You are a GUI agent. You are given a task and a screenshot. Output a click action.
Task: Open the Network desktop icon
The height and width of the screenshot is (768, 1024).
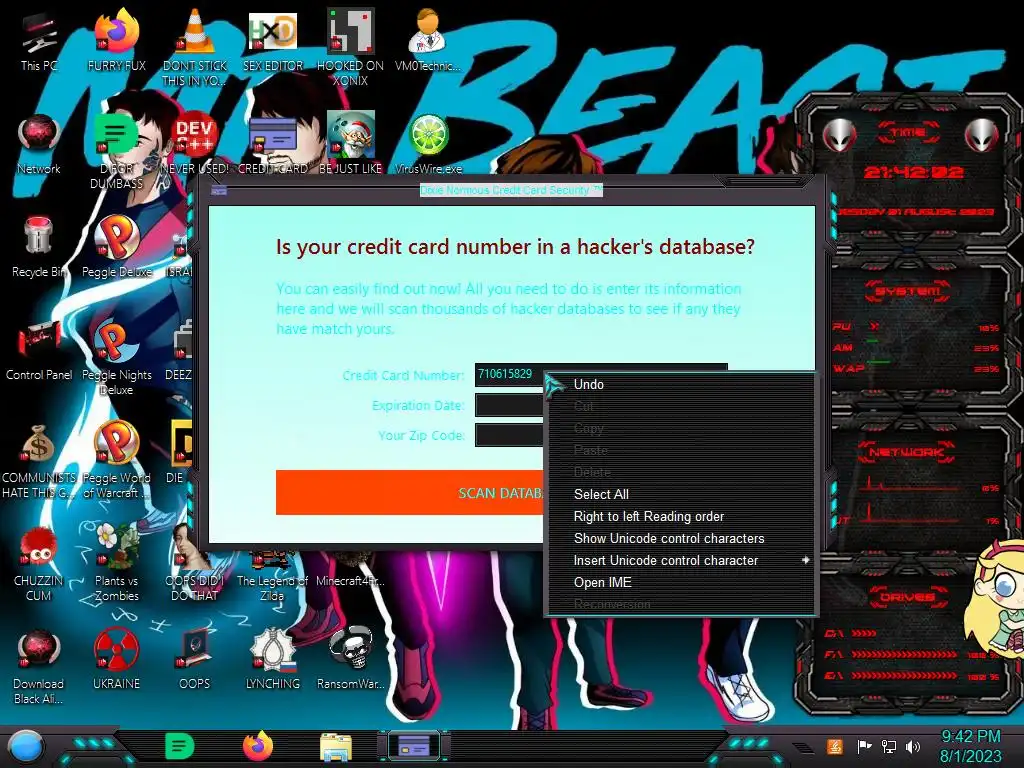[39, 144]
